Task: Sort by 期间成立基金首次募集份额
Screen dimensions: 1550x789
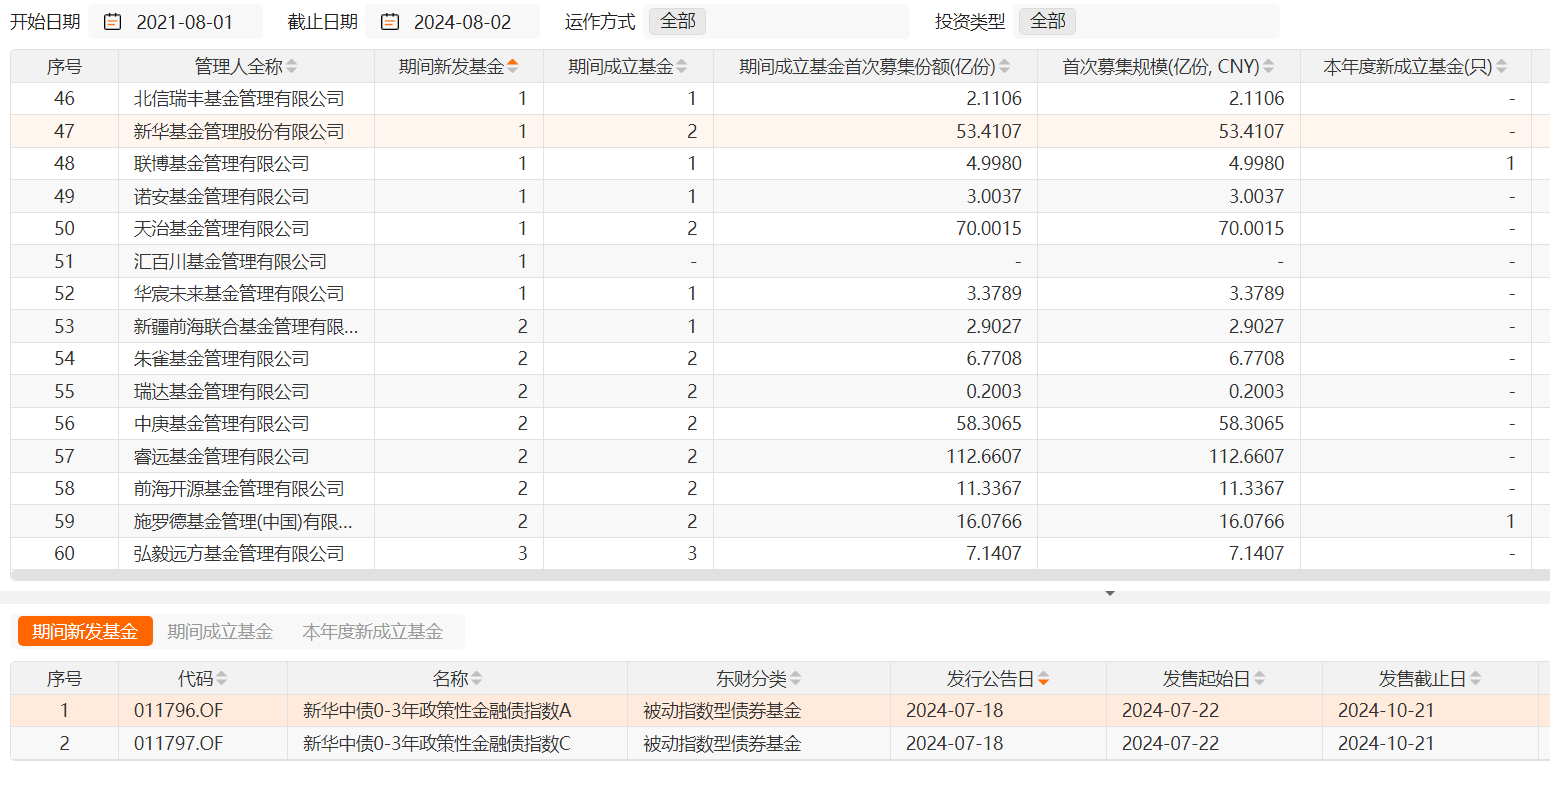Action: tap(1005, 65)
